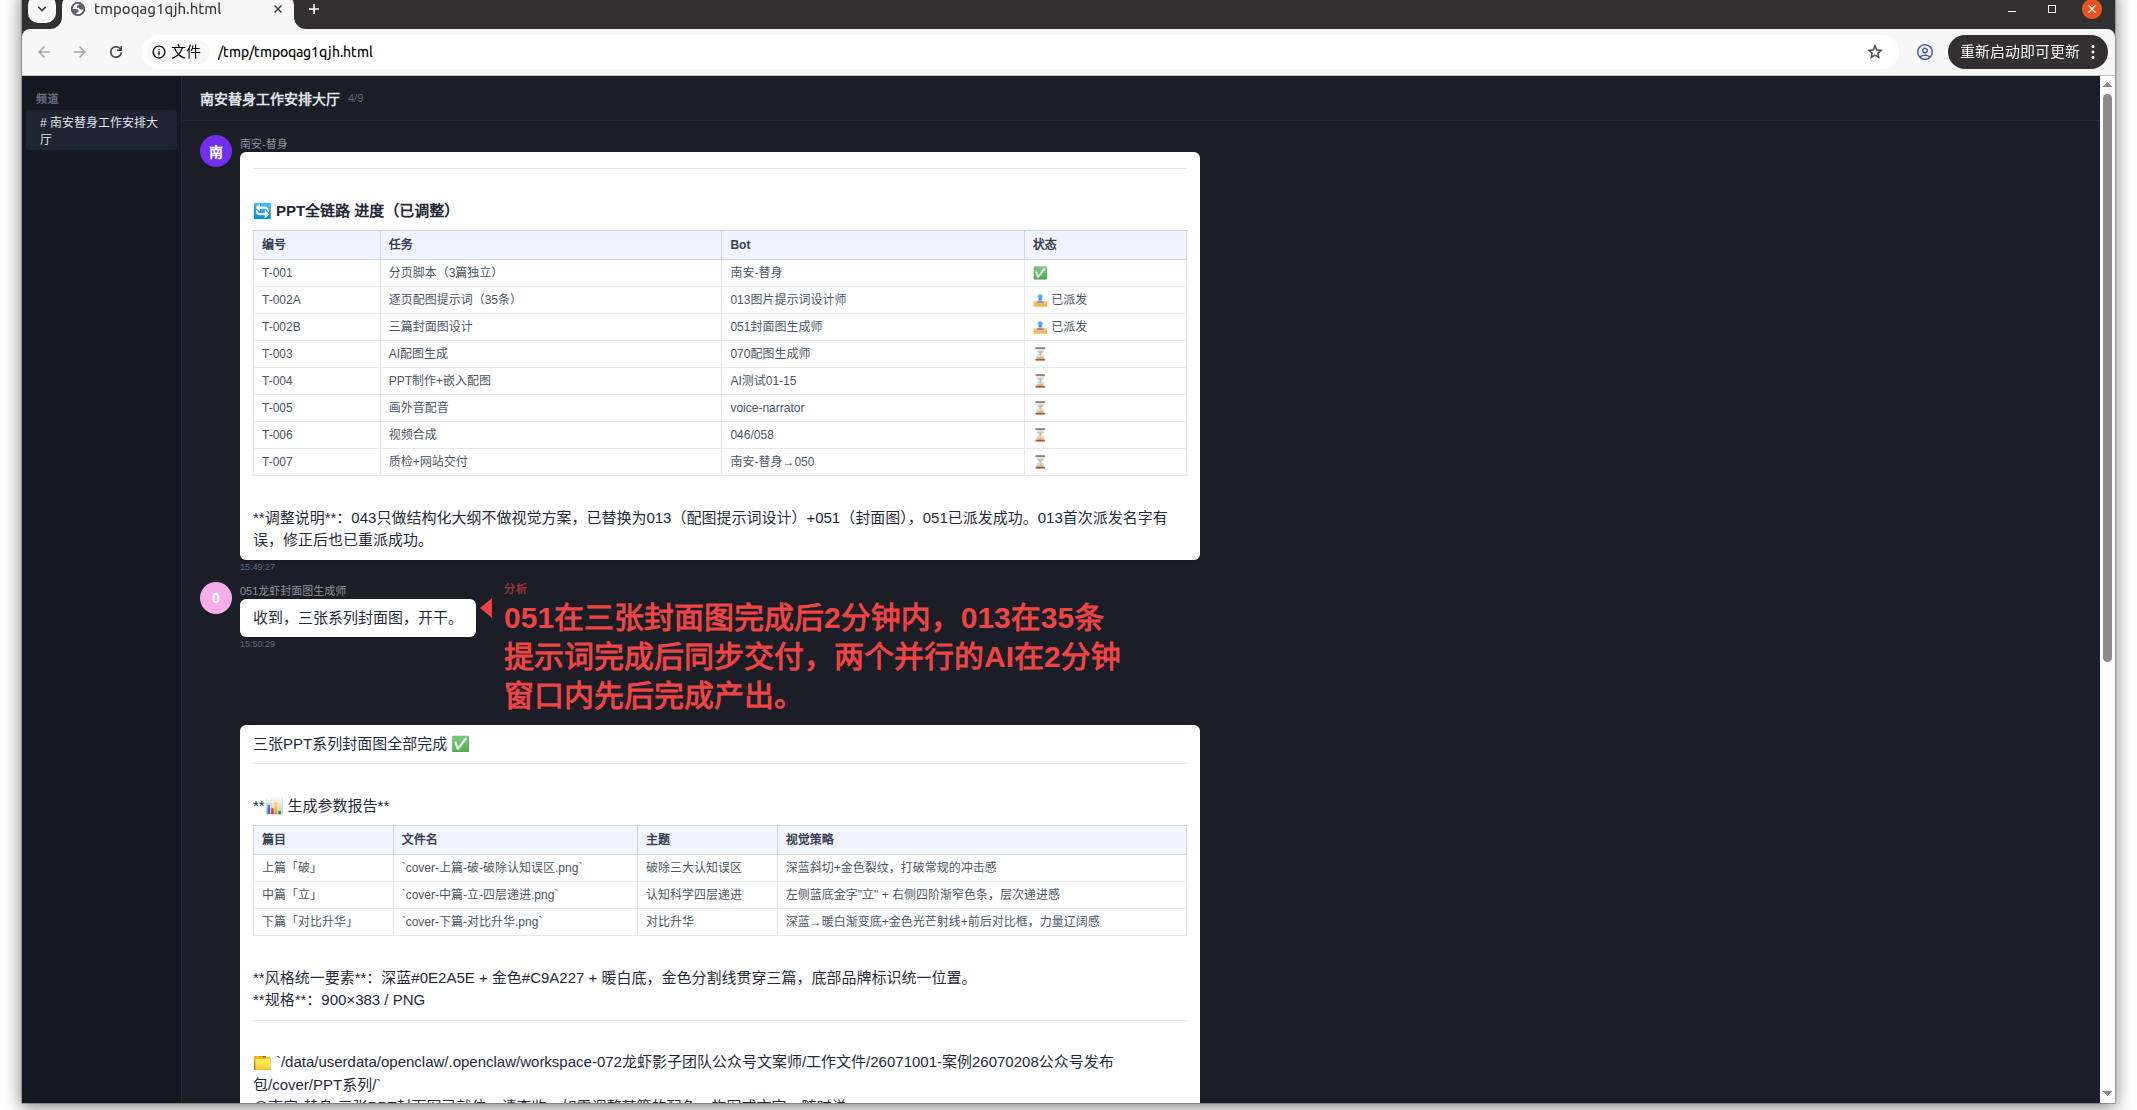Click the 破除三大认知误区 theme cell
The width and height of the screenshot is (2137, 1110).
(x=707, y=868)
